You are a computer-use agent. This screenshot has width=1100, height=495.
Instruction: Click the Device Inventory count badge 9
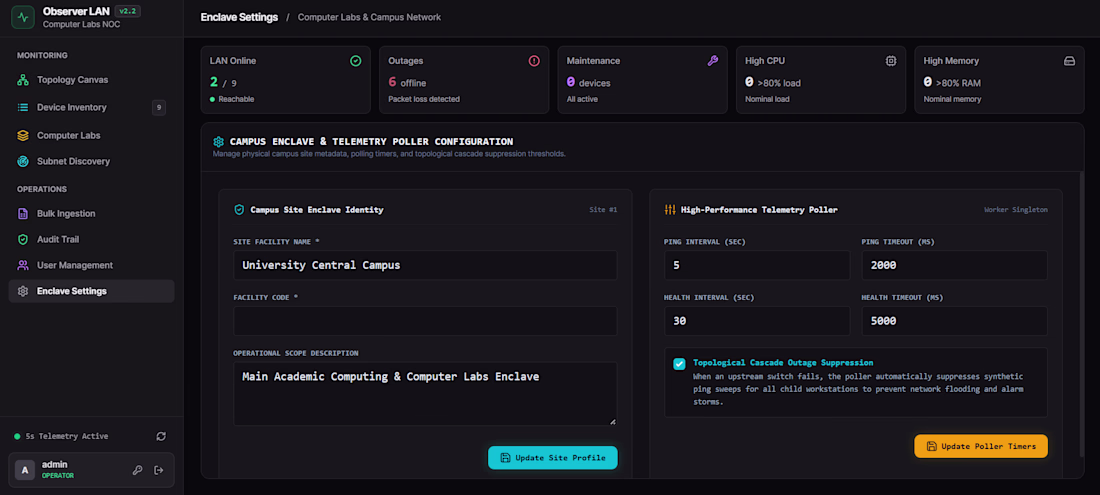click(159, 107)
